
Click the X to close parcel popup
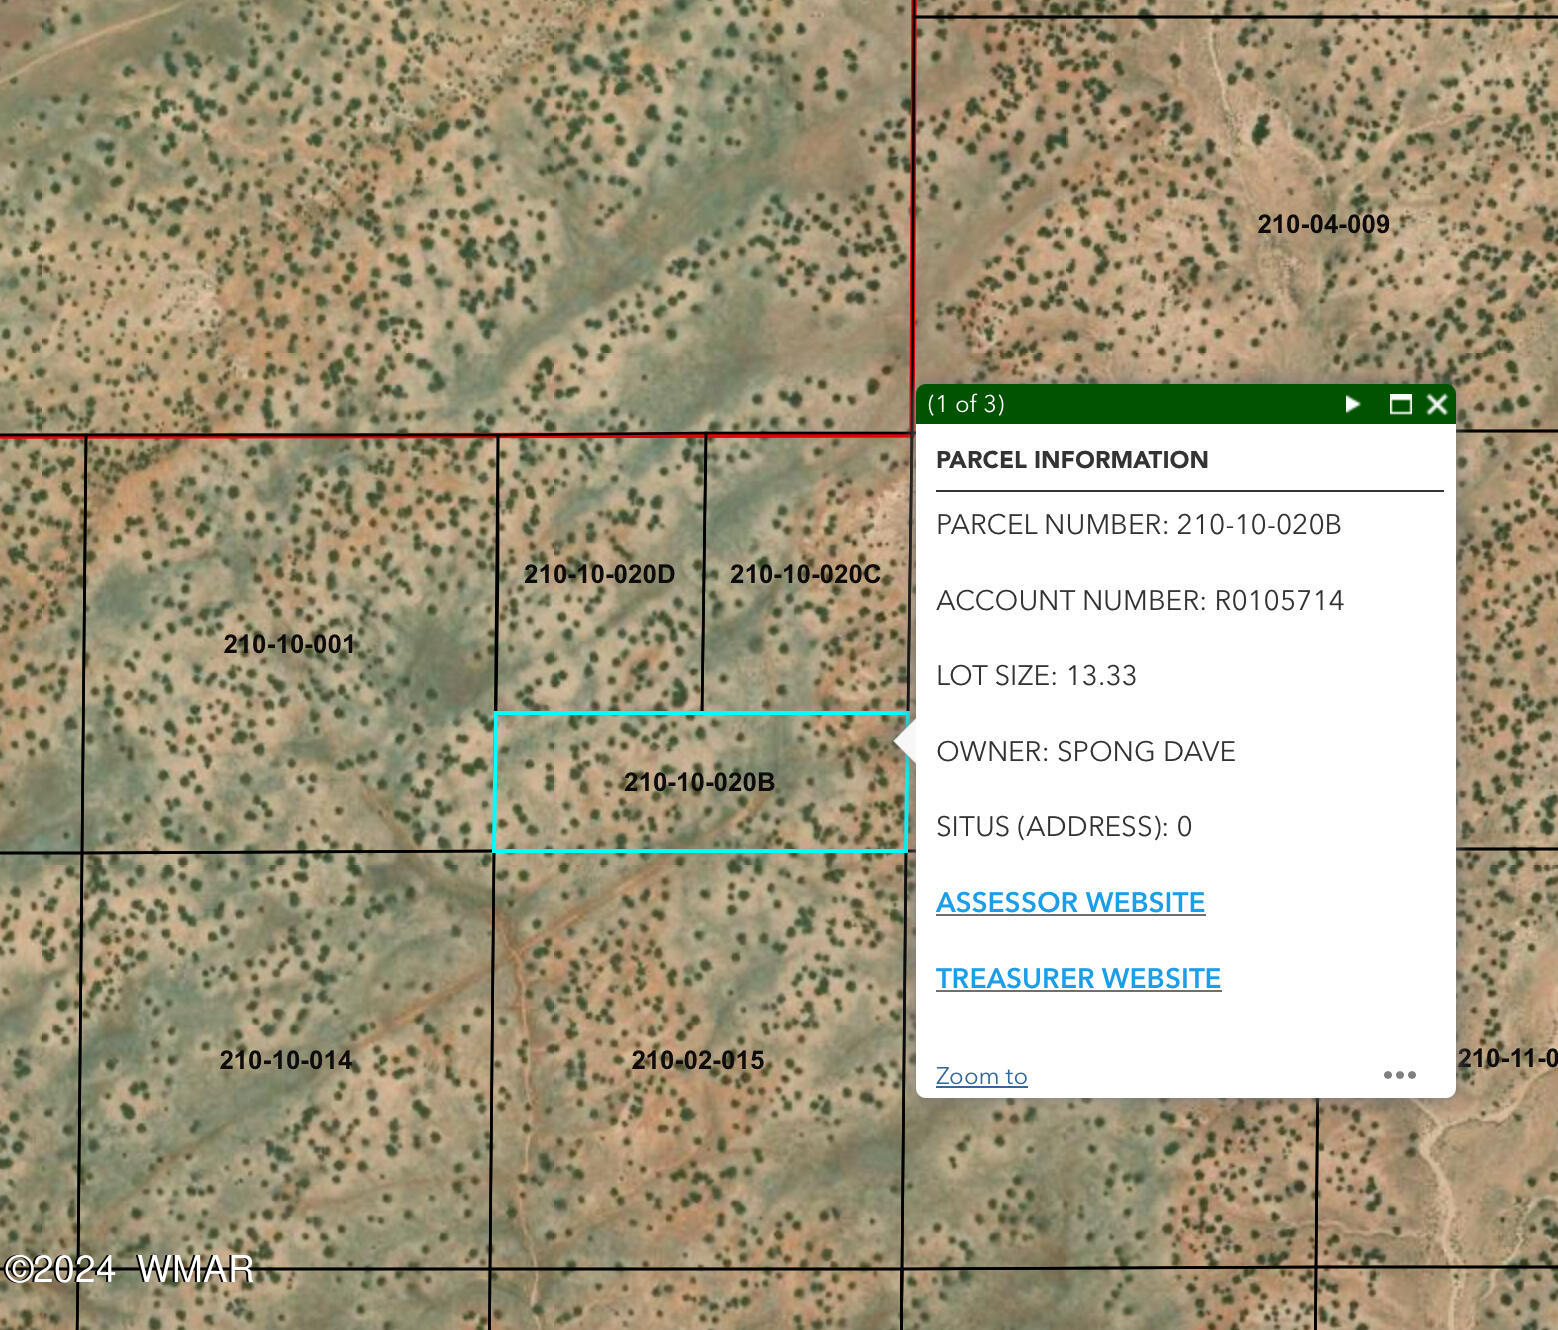(x=1437, y=404)
